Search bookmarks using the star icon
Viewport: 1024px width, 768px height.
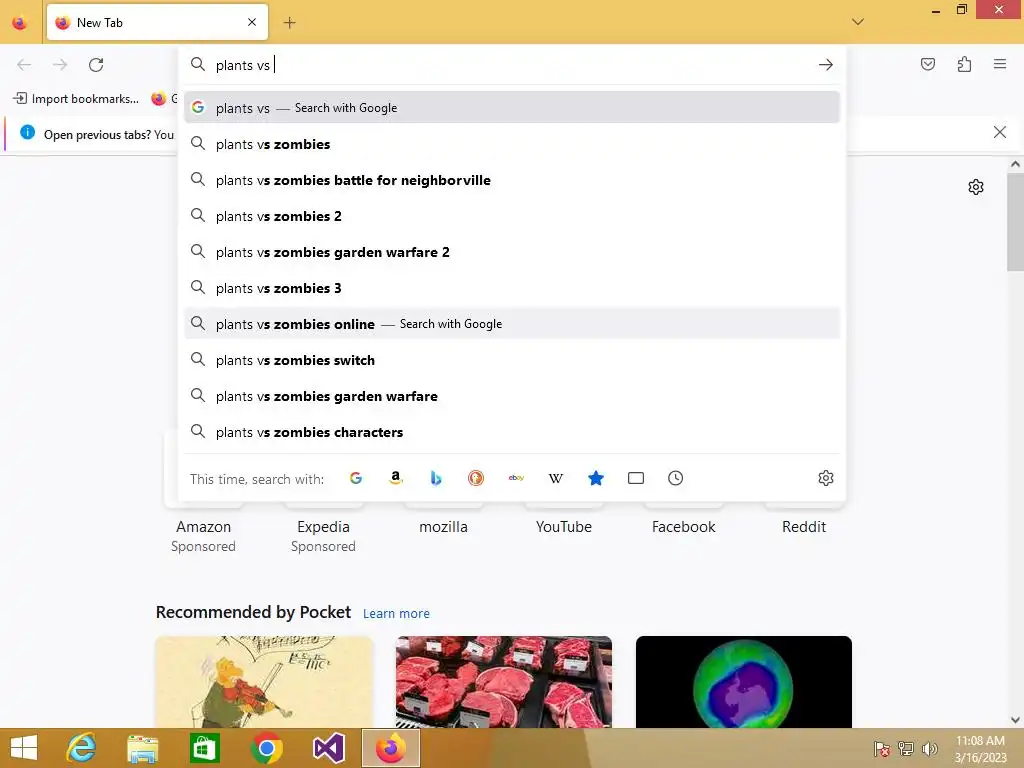click(x=596, y=478)
